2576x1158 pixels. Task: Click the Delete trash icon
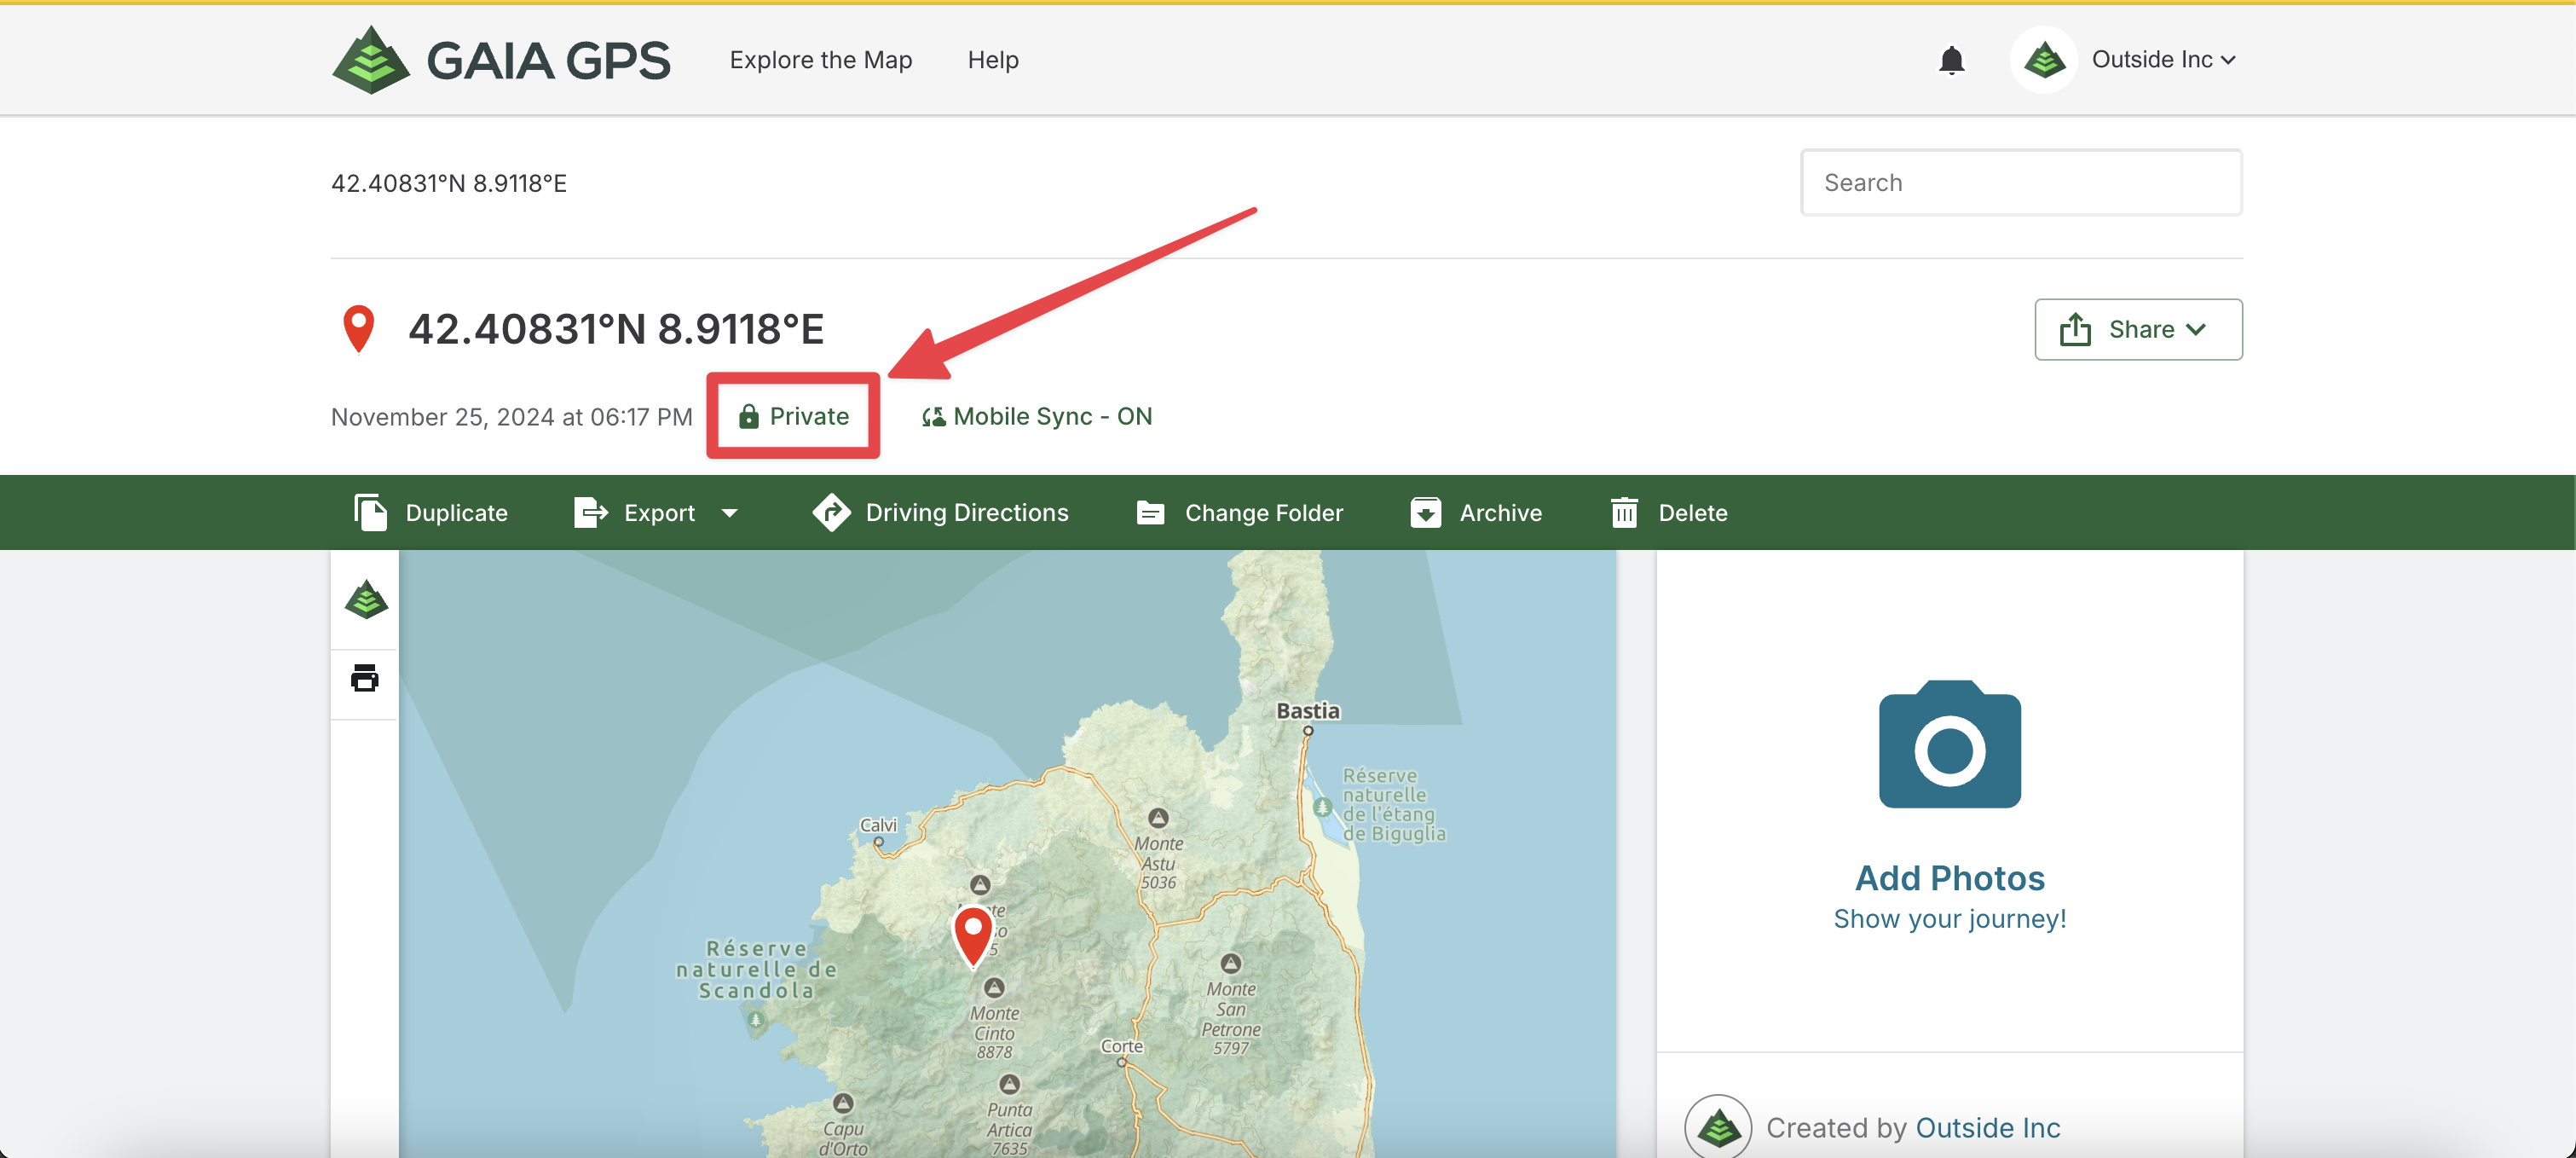[x=1624, y=512]
